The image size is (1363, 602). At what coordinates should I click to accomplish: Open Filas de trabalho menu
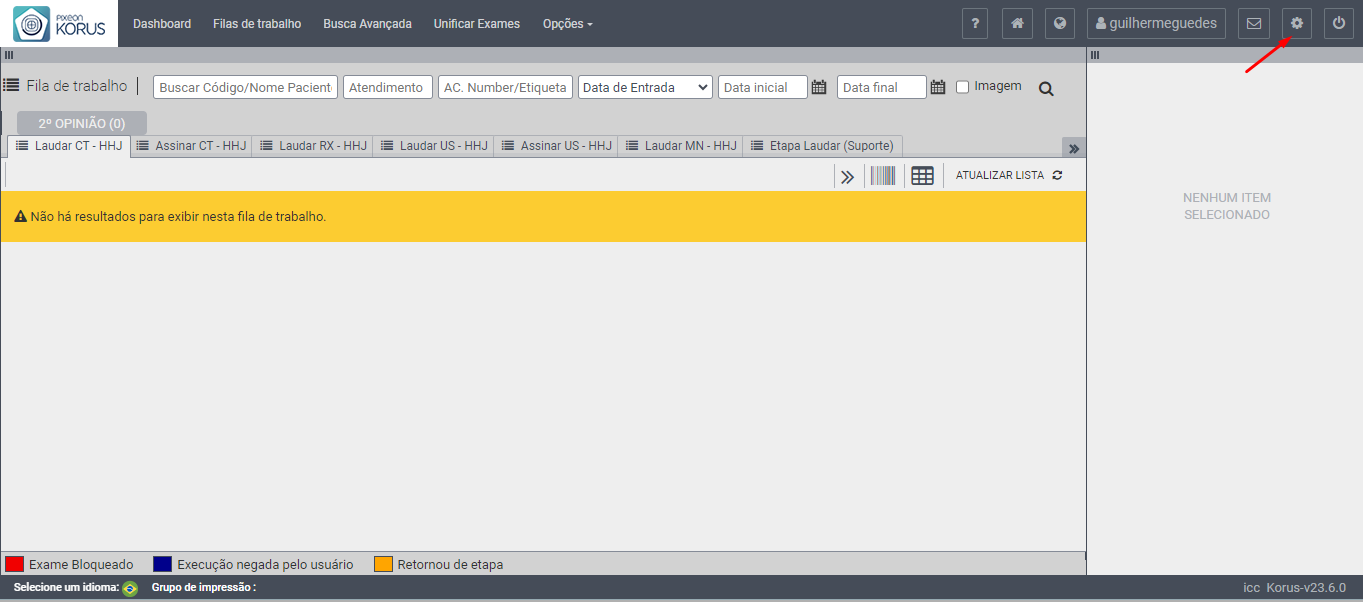pyautogui.click(x=257, y=23)
